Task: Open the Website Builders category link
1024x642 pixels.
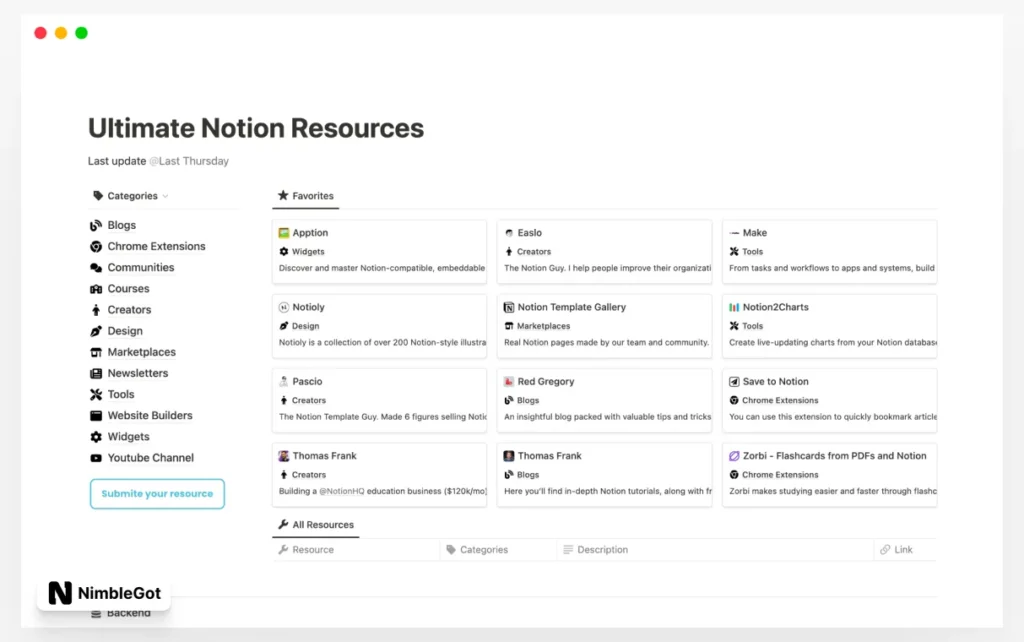Action: click(150, 415)
